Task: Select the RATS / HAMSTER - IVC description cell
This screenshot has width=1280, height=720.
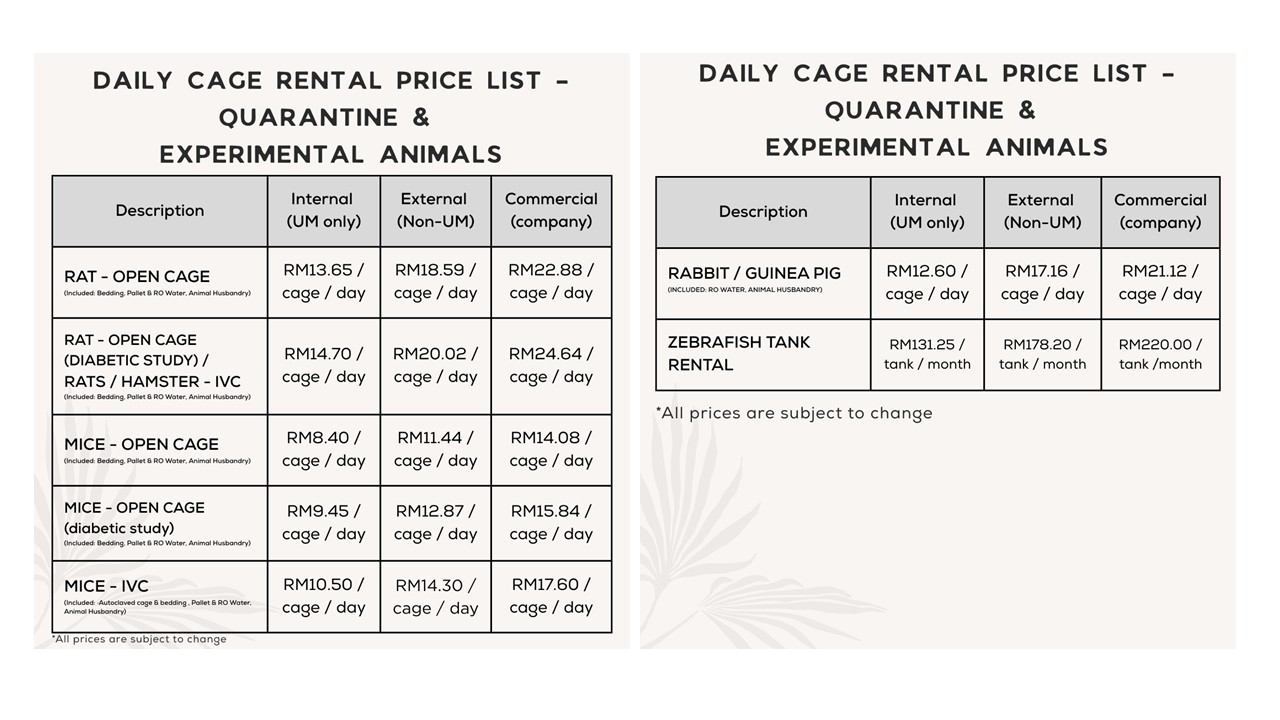Action: coord(159,366)
